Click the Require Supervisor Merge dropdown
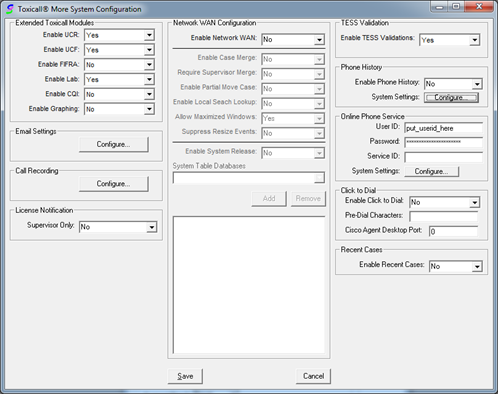498x394 pixels. tap(293, 74)
